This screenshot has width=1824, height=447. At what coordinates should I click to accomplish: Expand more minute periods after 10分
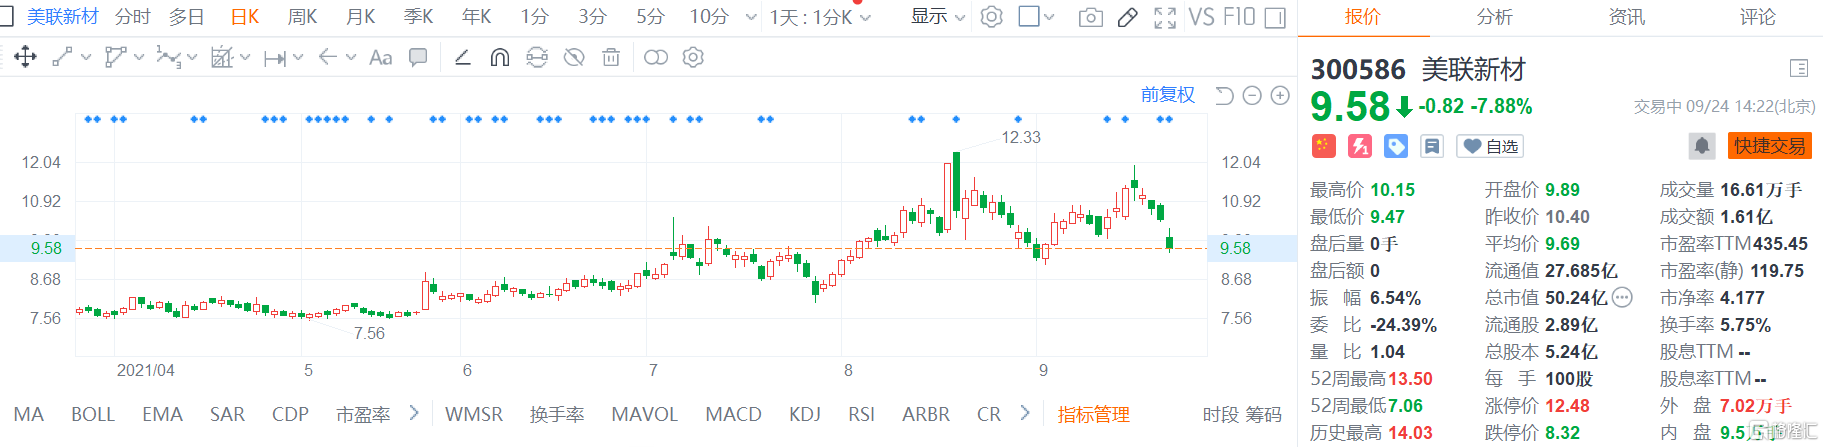pyautogui.click(x=751, y=17)
